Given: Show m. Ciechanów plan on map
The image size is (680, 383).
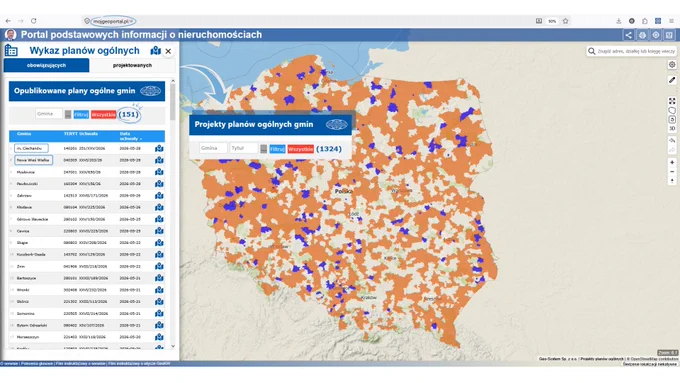Looking at the screenshot, I should tap(159, 148).
